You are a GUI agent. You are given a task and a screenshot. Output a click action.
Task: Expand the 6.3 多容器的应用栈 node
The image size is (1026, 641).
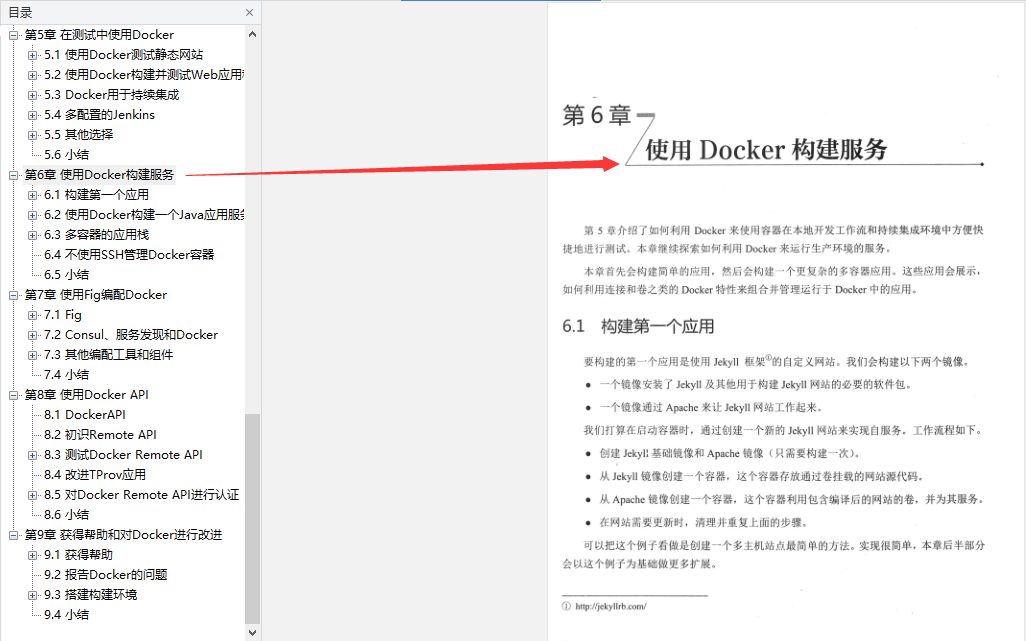point(32,235)
